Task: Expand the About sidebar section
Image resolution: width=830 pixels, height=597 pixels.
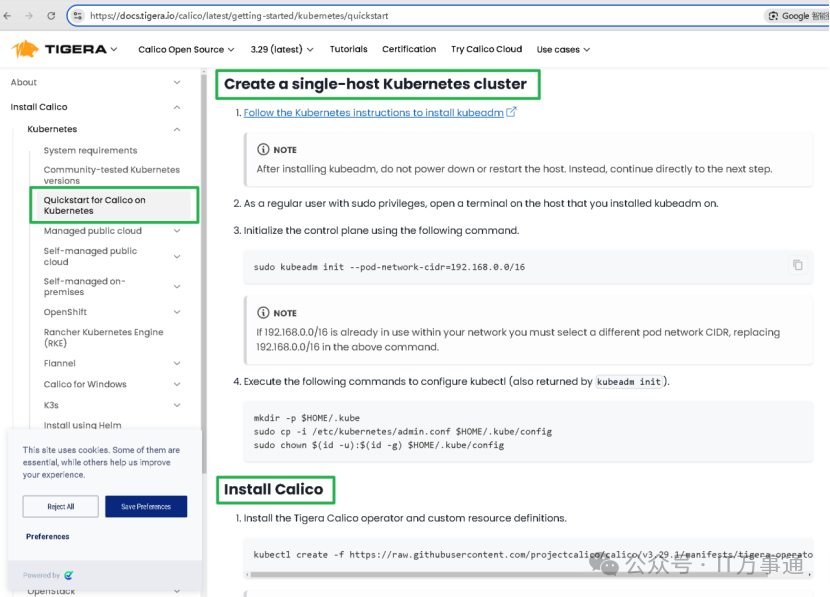Action: pos(177,82)
